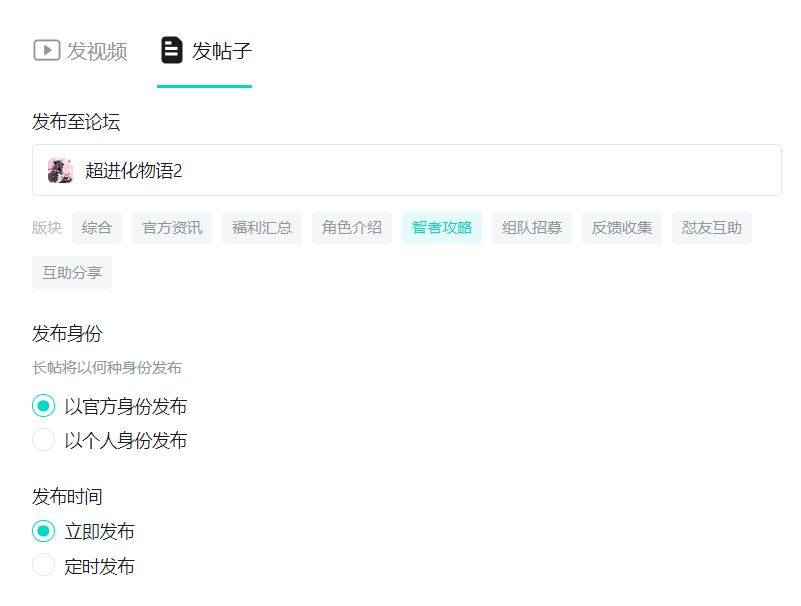Click the 超进化物语2 forum name text
Viewport: 801px width, 606px height.
click(x=134, y=171)
